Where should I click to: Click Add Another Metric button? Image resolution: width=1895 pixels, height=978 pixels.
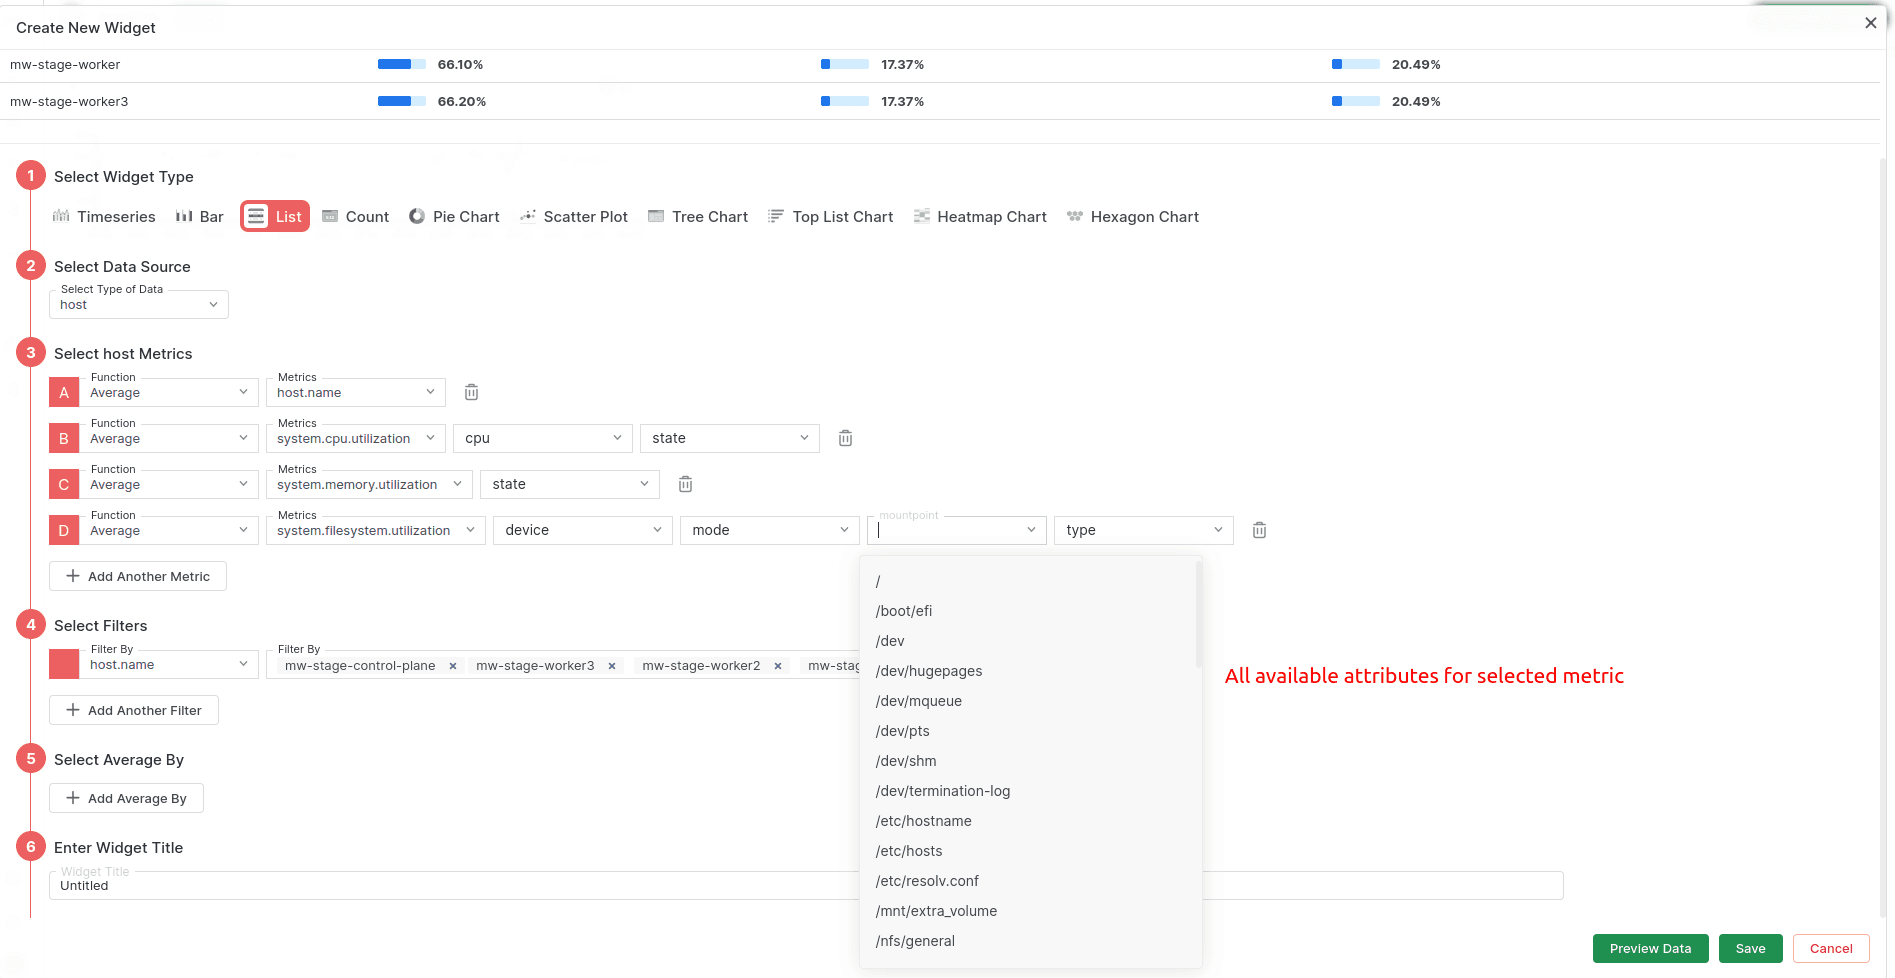138,577
